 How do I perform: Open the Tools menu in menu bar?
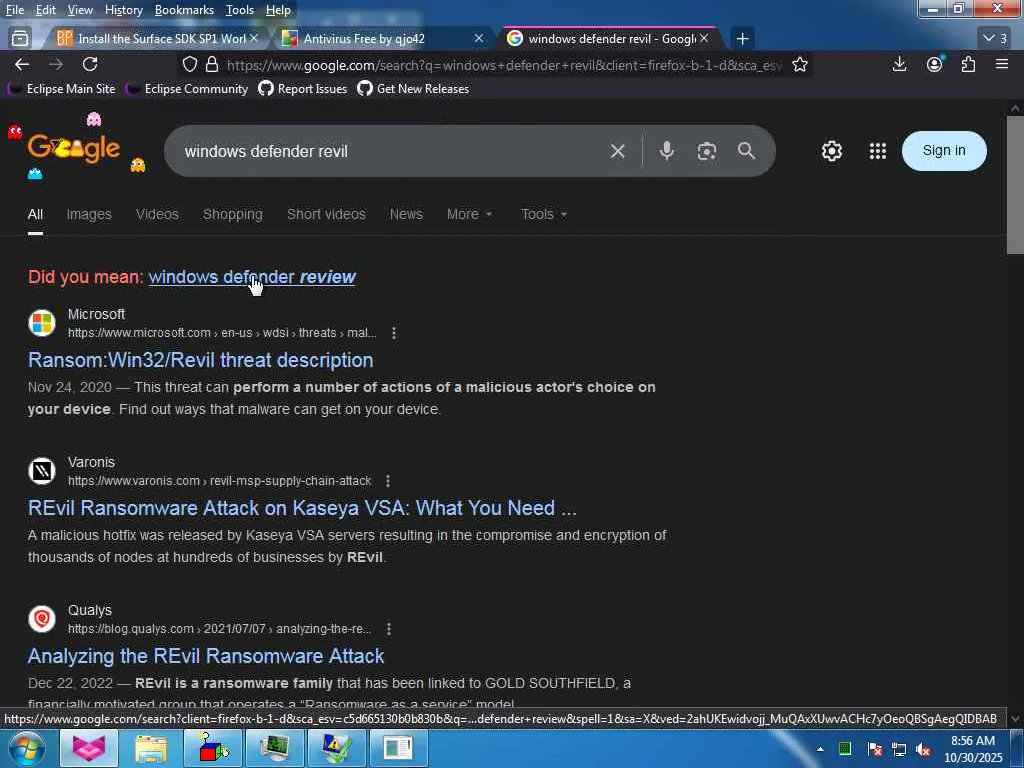240,10
